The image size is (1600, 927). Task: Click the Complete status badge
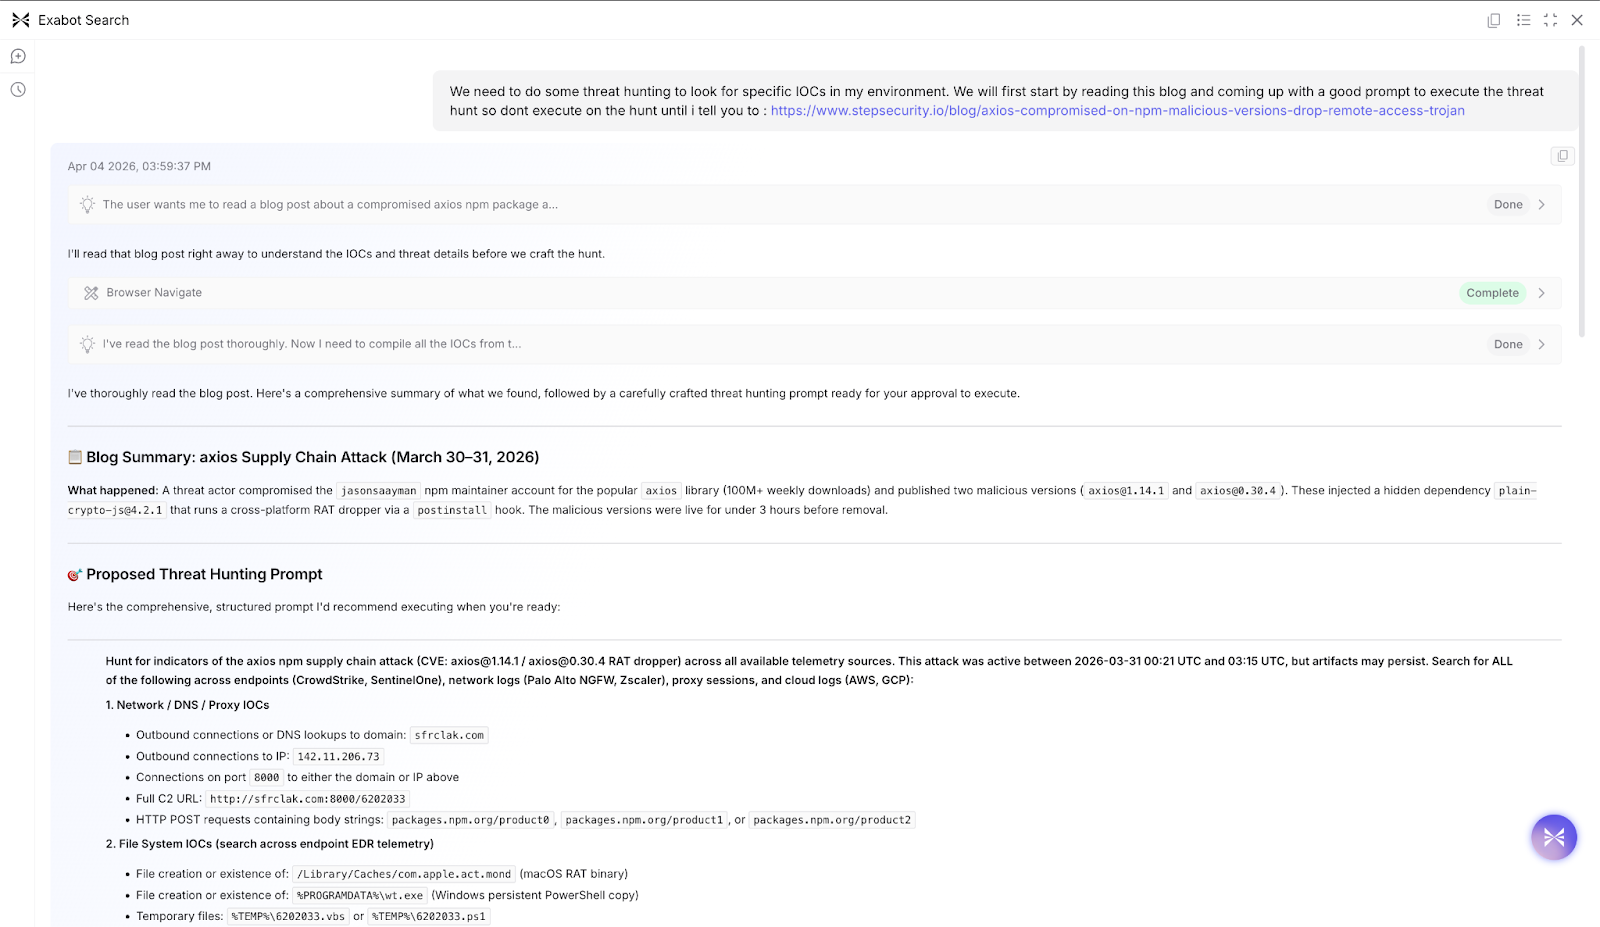(1492, 293)
